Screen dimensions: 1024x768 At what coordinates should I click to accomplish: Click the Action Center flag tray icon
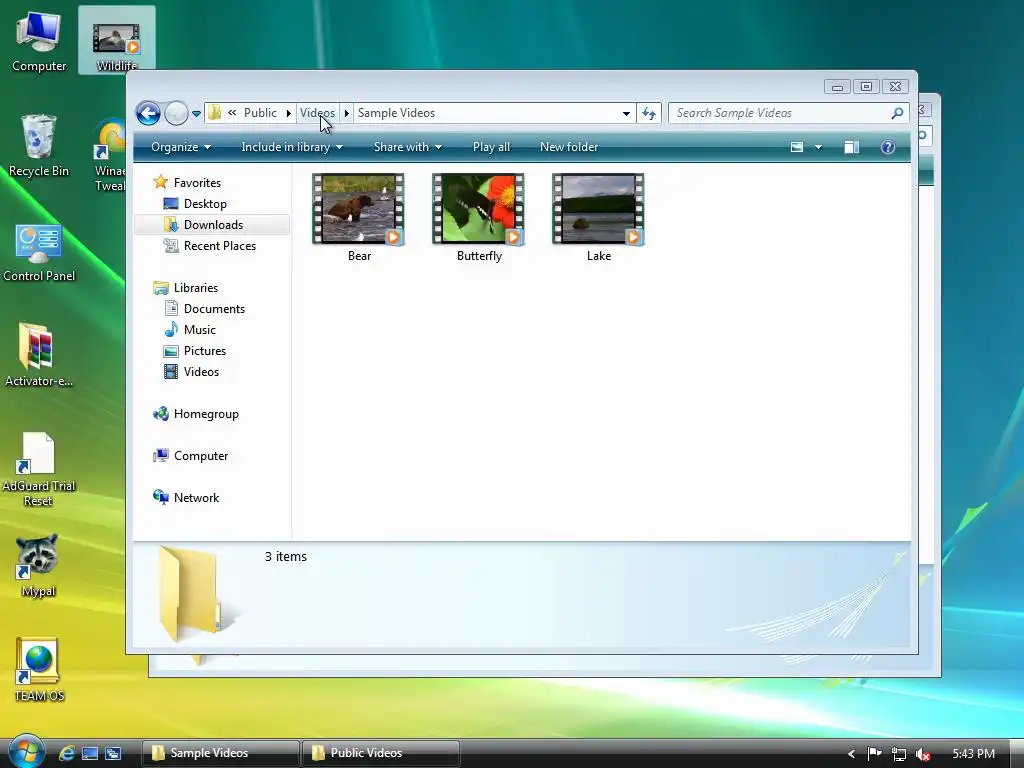tap(874, 754)
